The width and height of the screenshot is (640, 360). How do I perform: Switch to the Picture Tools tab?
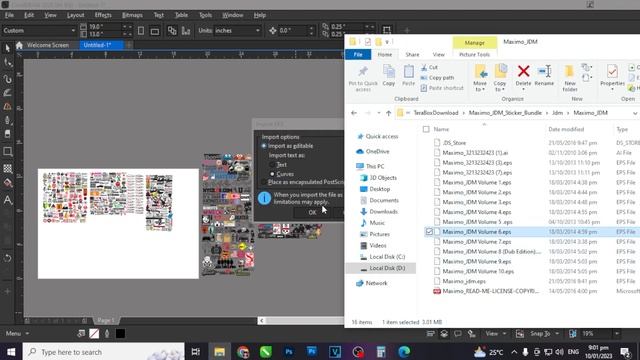tap(474, 54)
